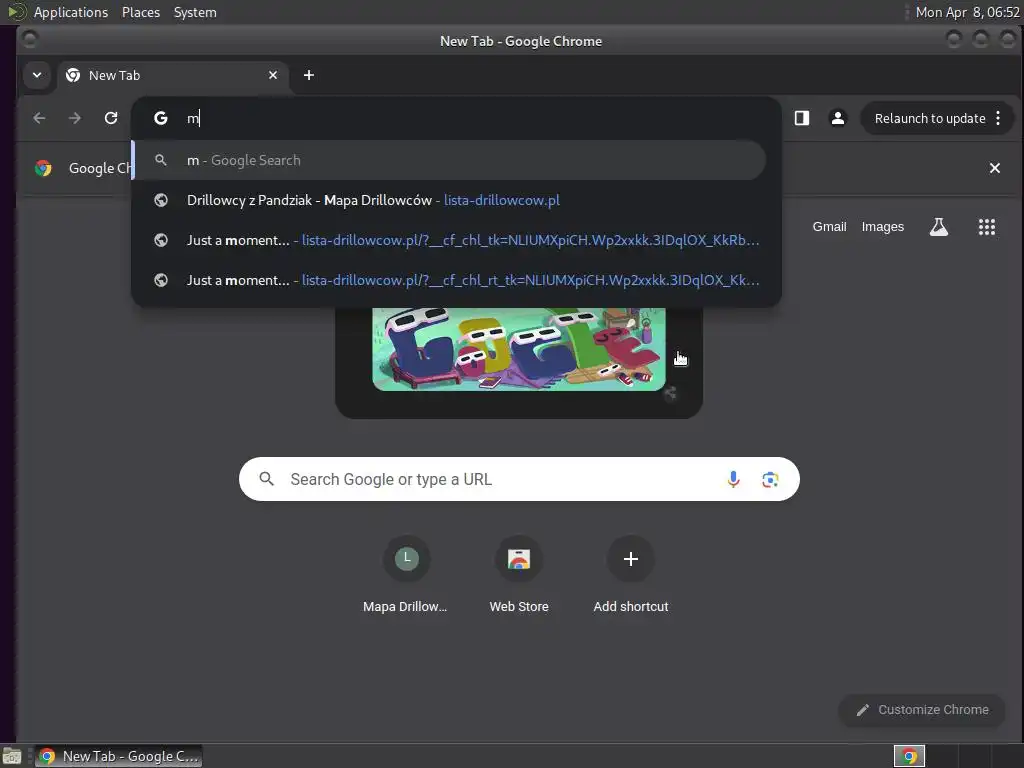1024x768 pixels.
Task: Click the magnifier icon in search box
Action: pyautogui.click(x=266, y=479)
